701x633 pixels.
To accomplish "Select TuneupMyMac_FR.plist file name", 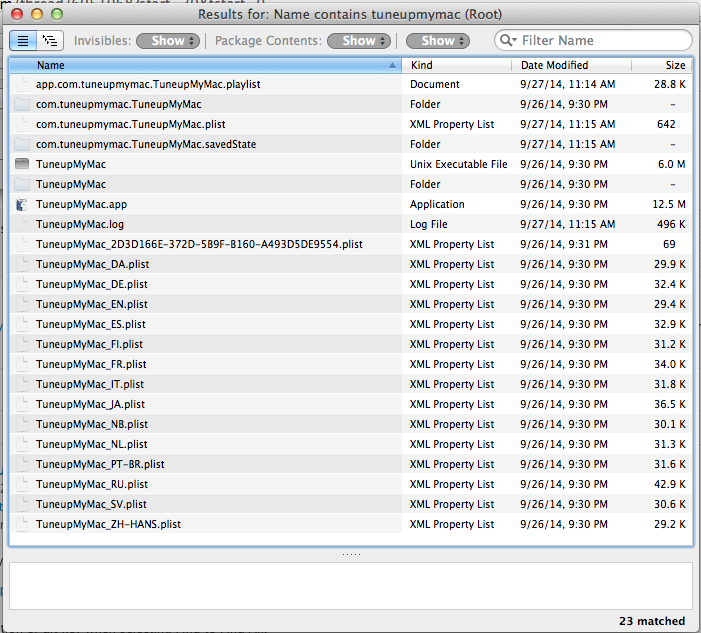I will point(91,364).
